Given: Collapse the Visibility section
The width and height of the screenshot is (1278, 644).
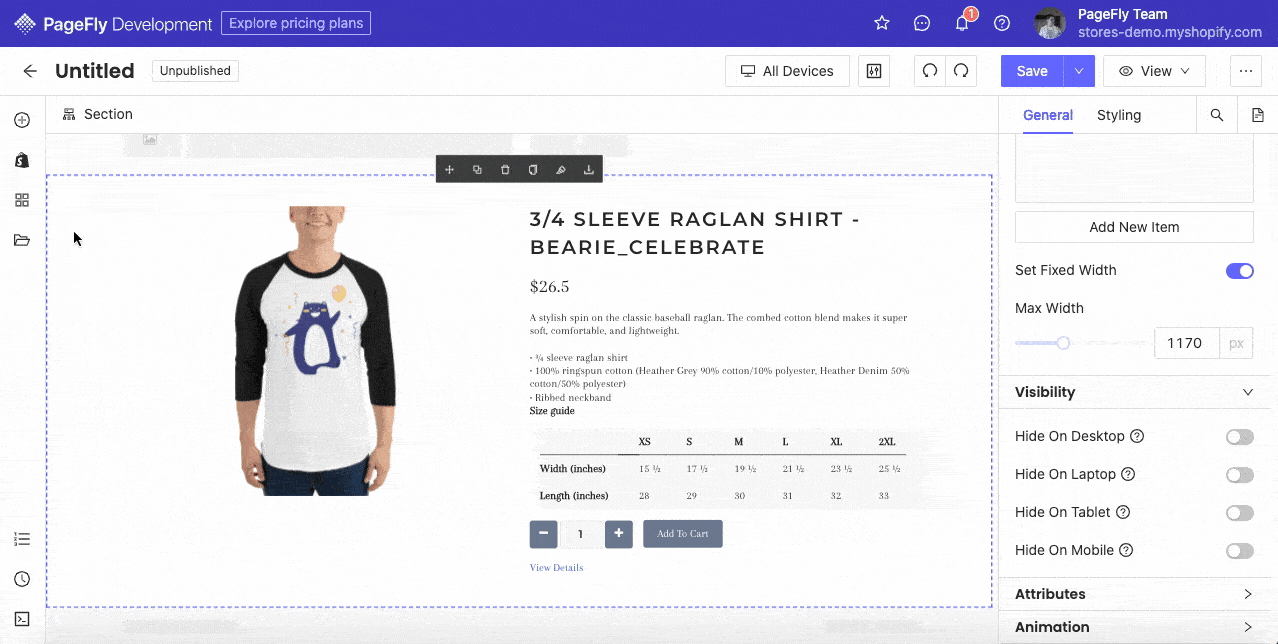Looking at the screenshot, I should click(1134, 392).
